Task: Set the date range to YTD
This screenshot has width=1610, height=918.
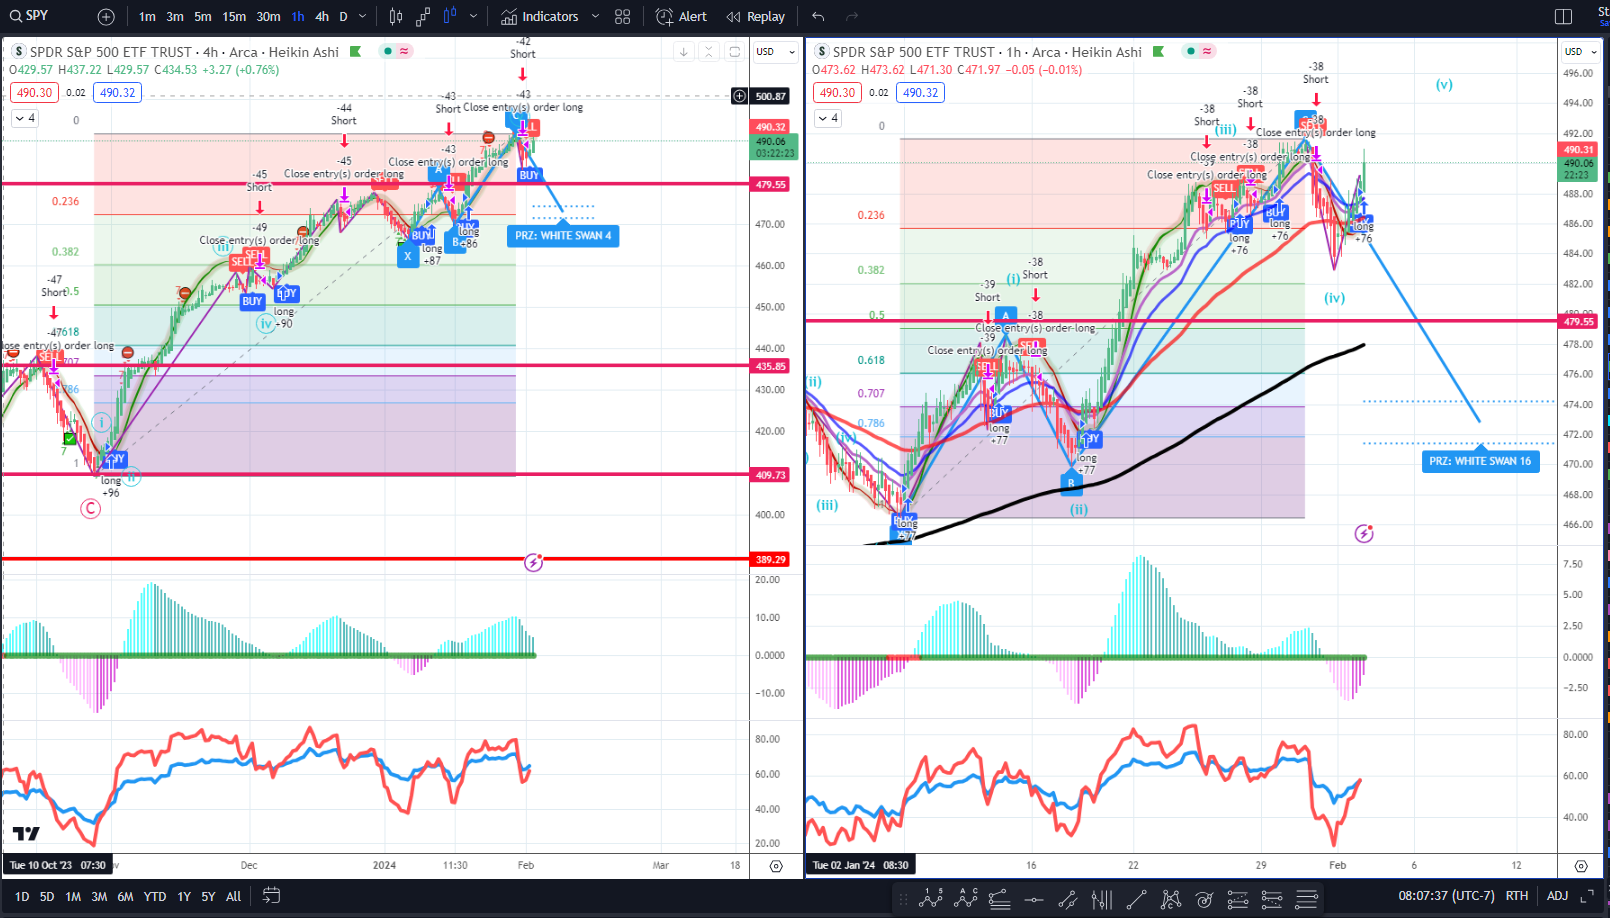Action: 155,897
